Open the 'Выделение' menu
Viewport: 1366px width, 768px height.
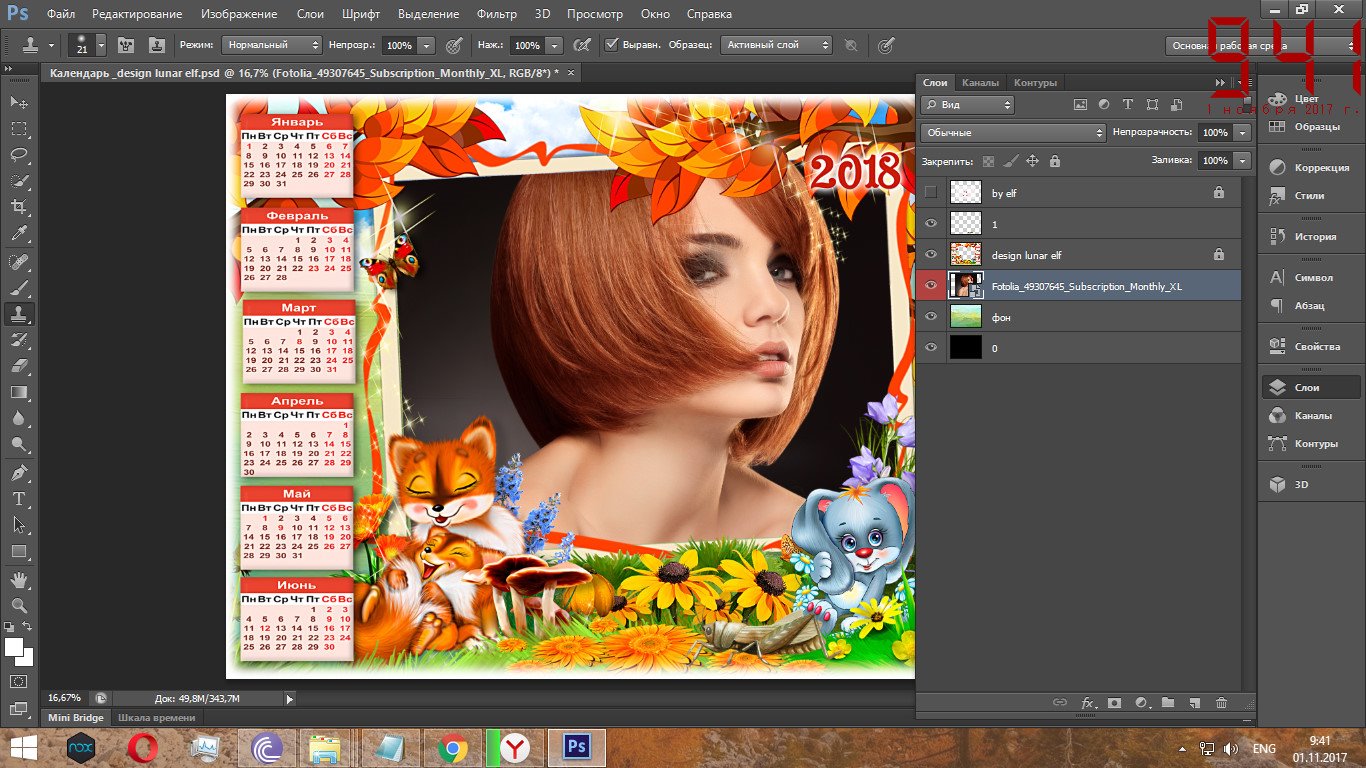428,14
